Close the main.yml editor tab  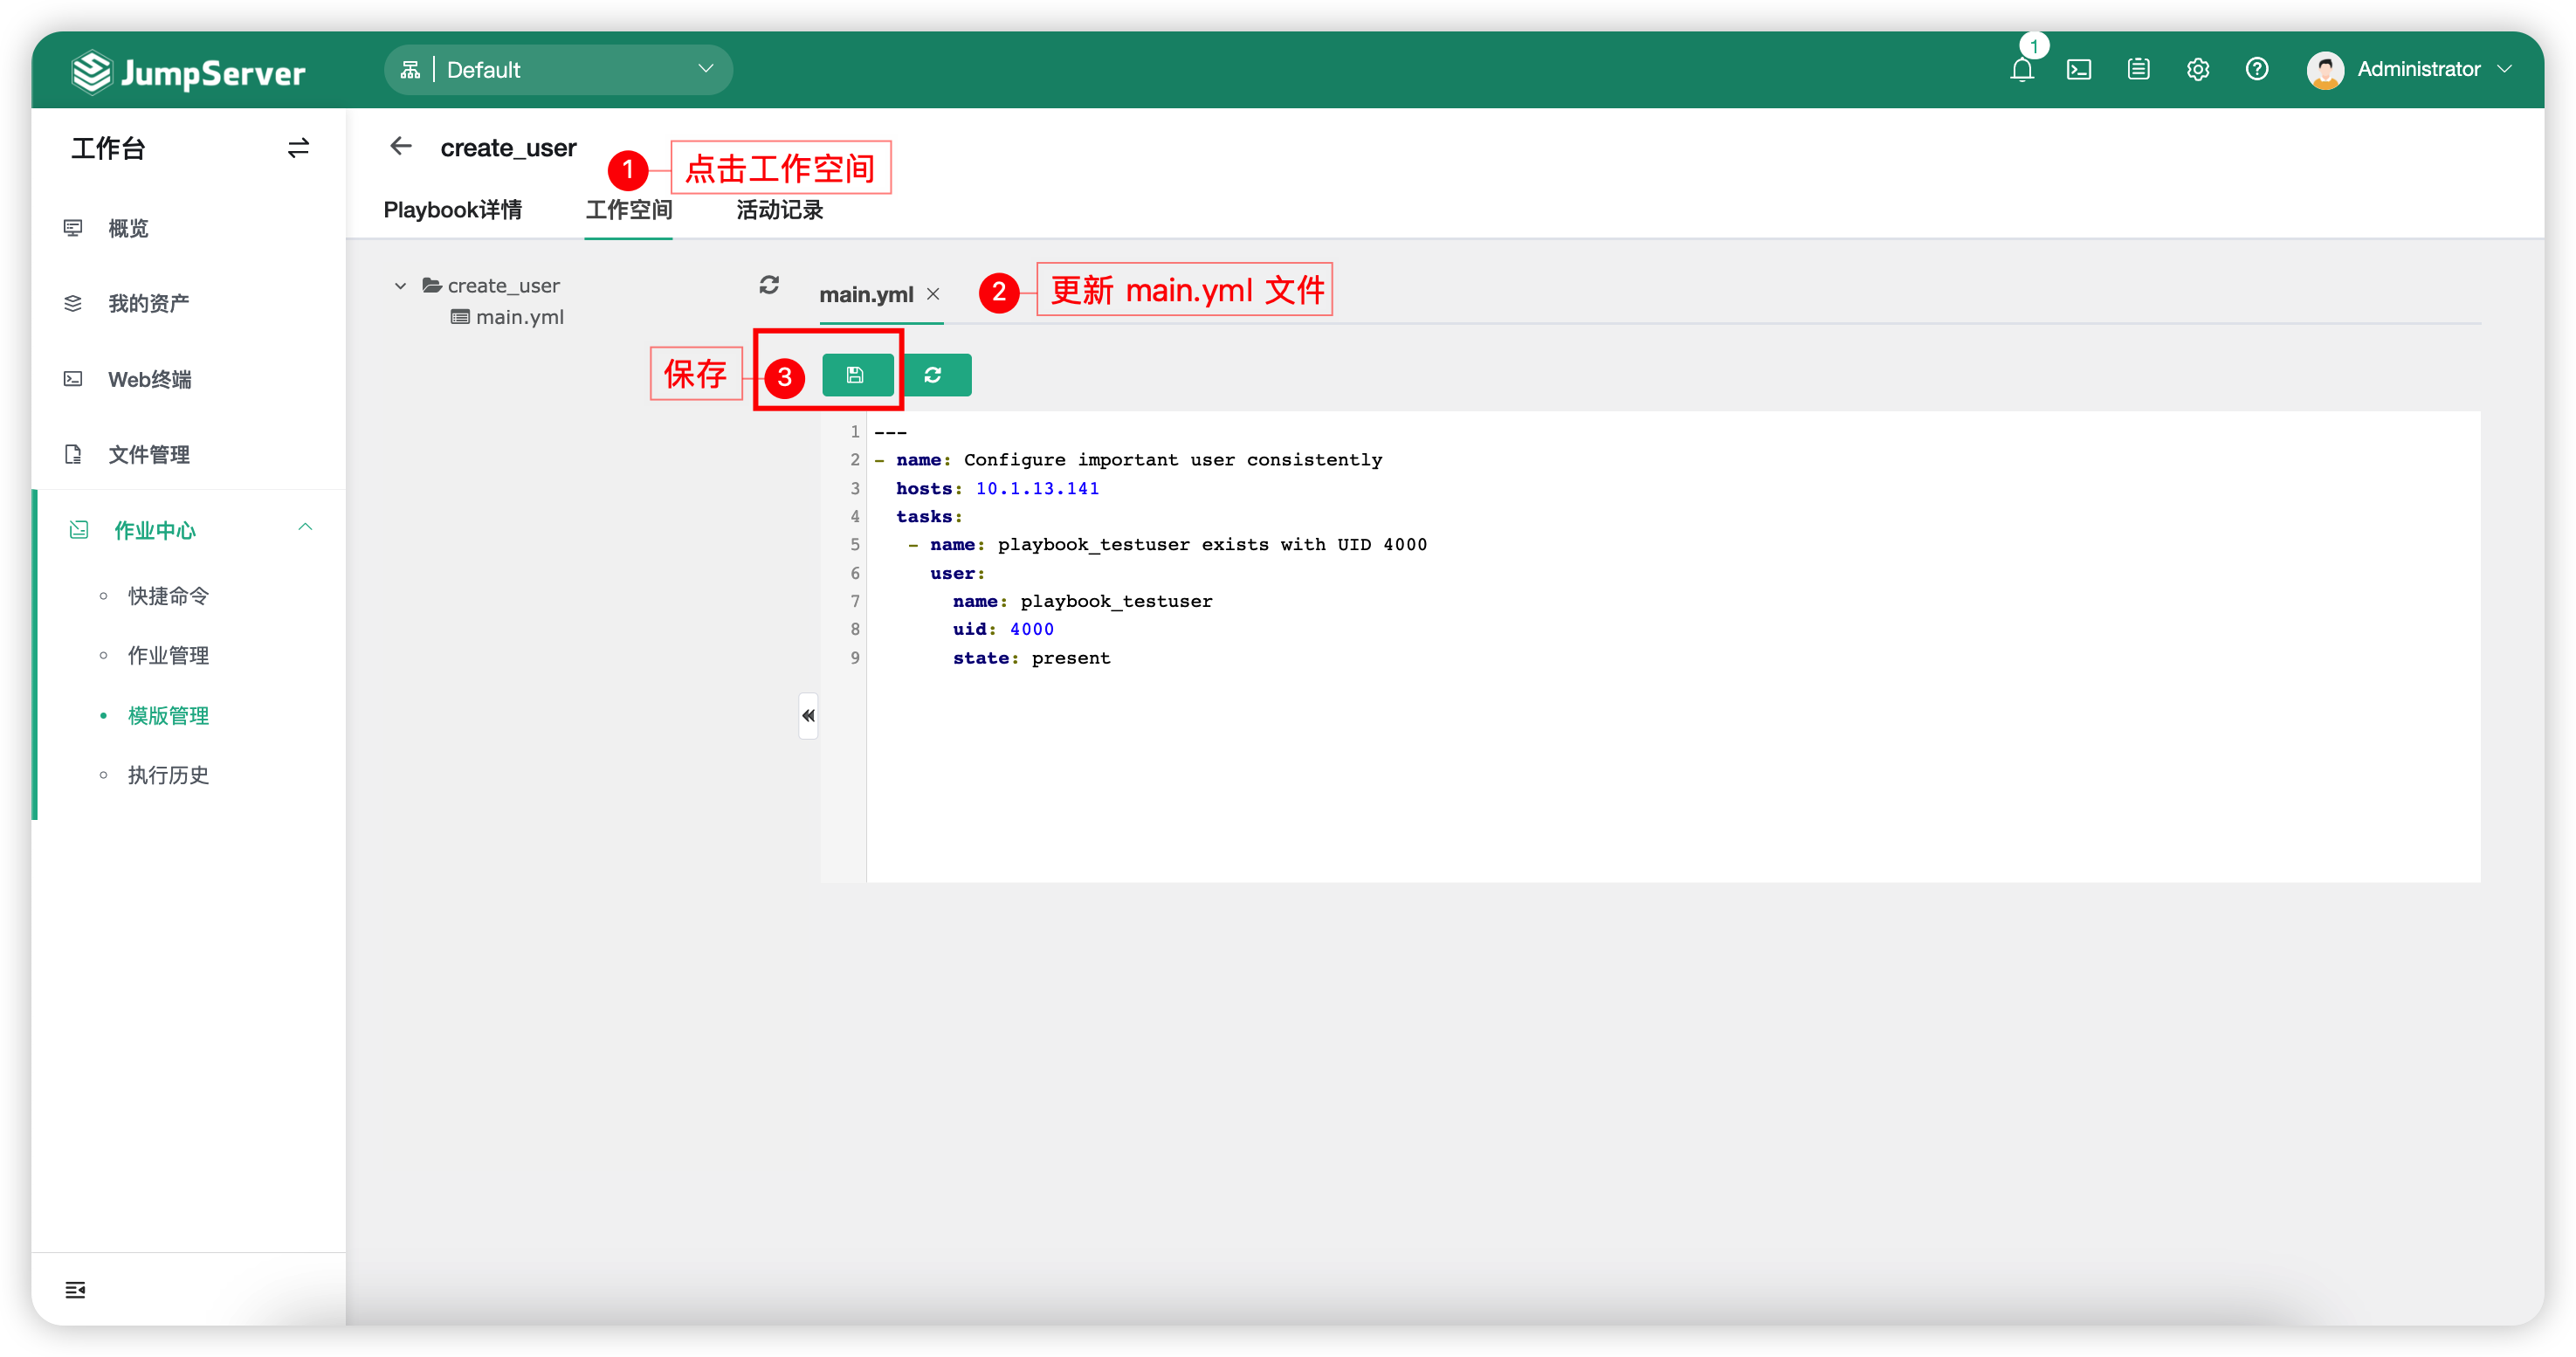tap(933, 294)
